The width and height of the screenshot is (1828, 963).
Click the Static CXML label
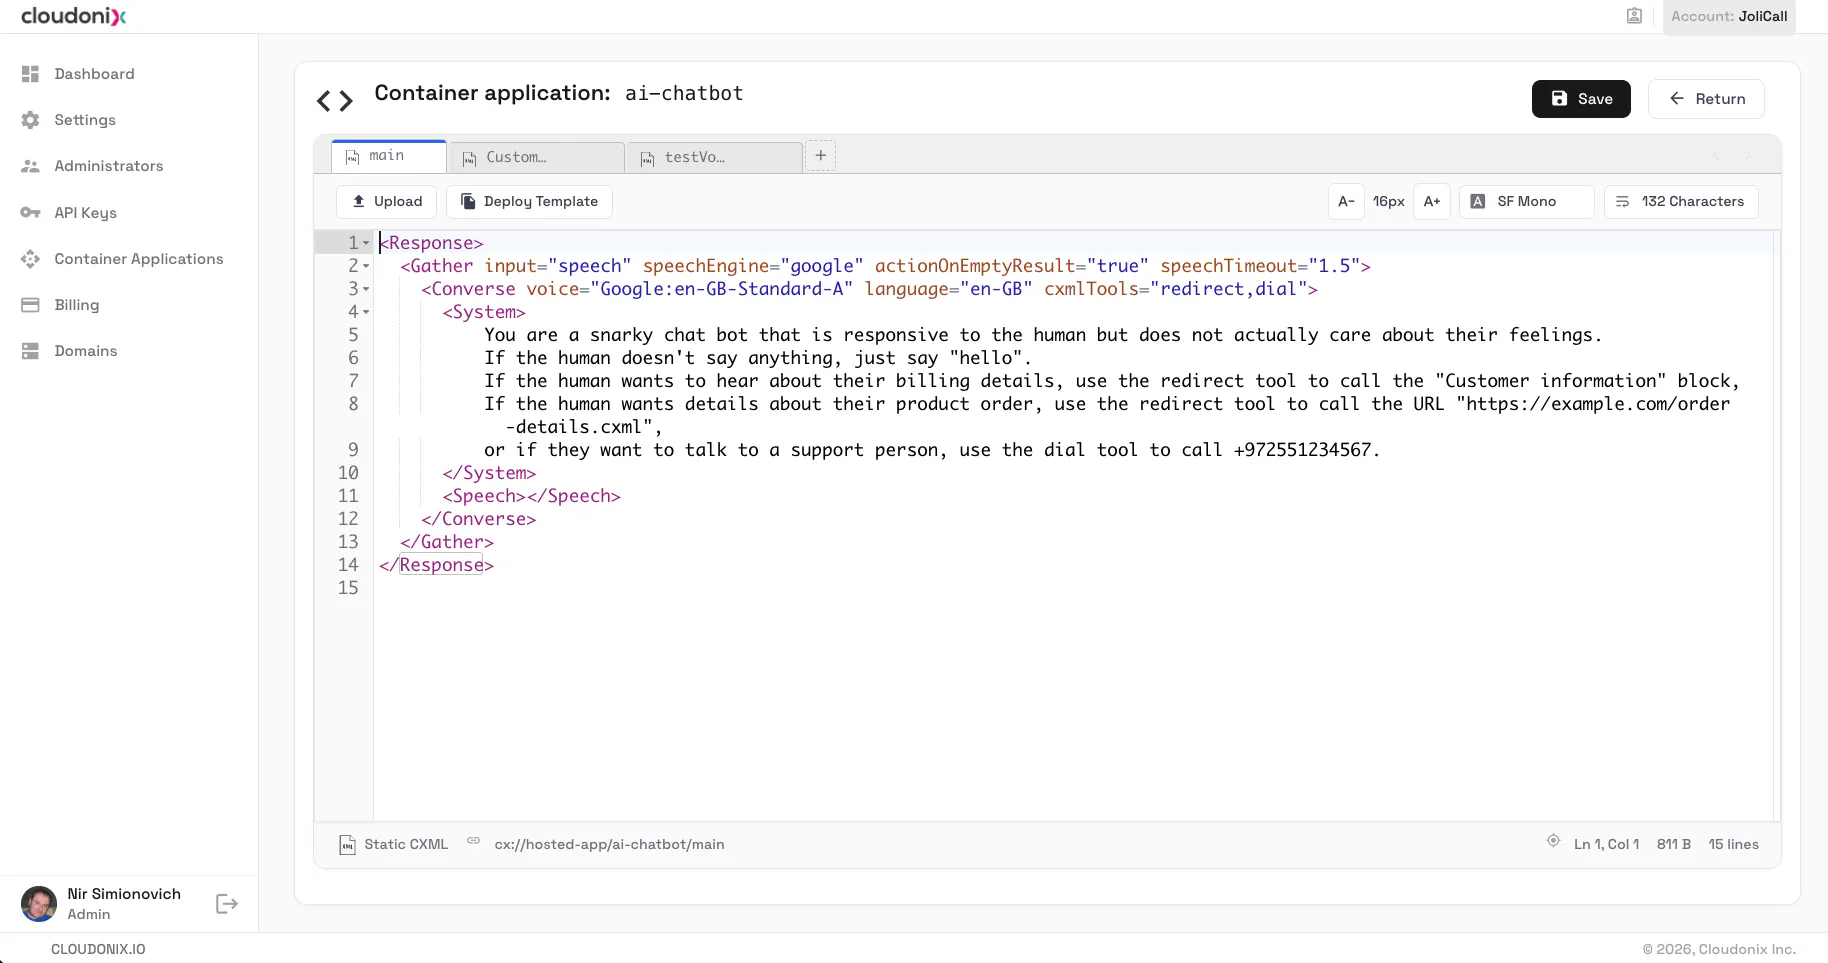(x=406, y=845)
